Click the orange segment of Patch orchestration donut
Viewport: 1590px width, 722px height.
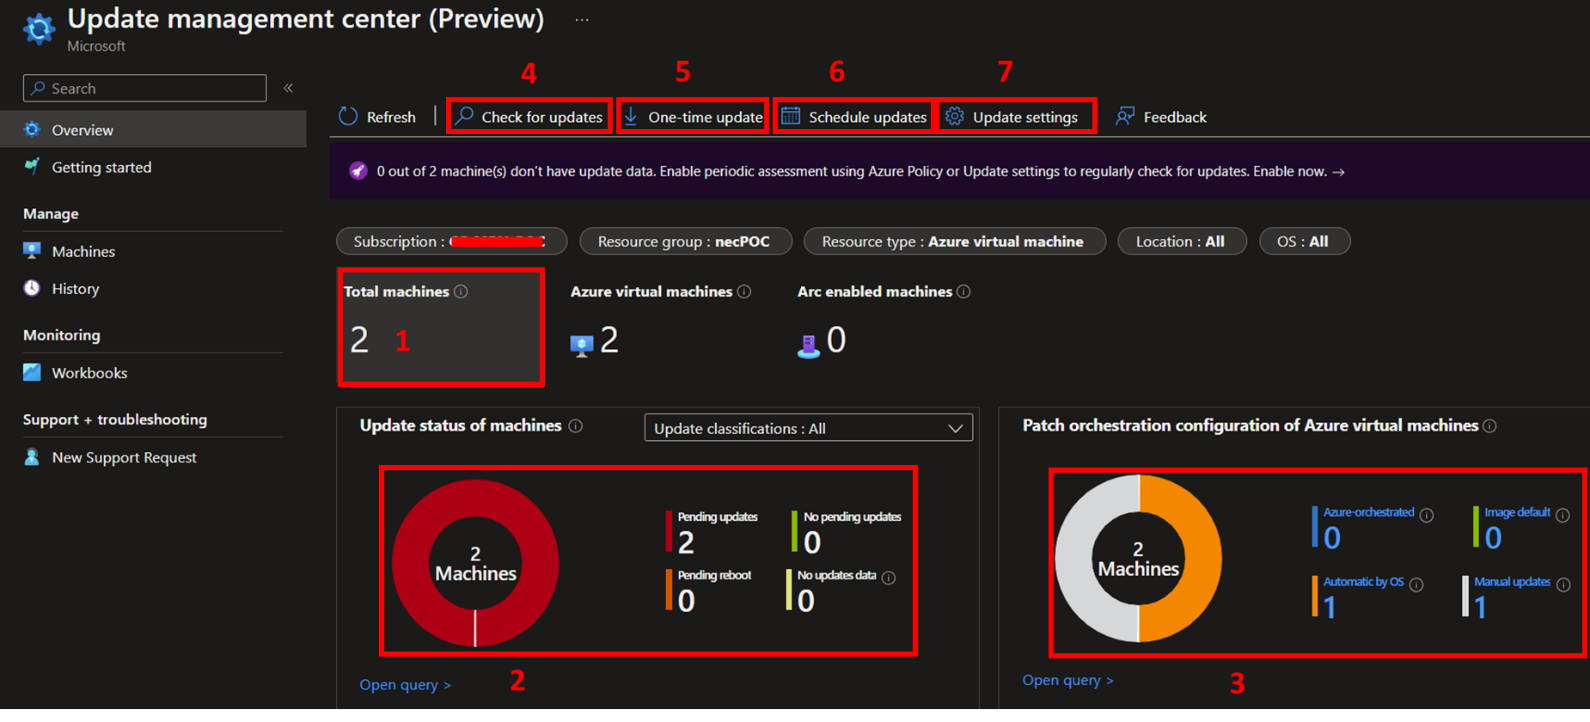(x=1204, y=558)
